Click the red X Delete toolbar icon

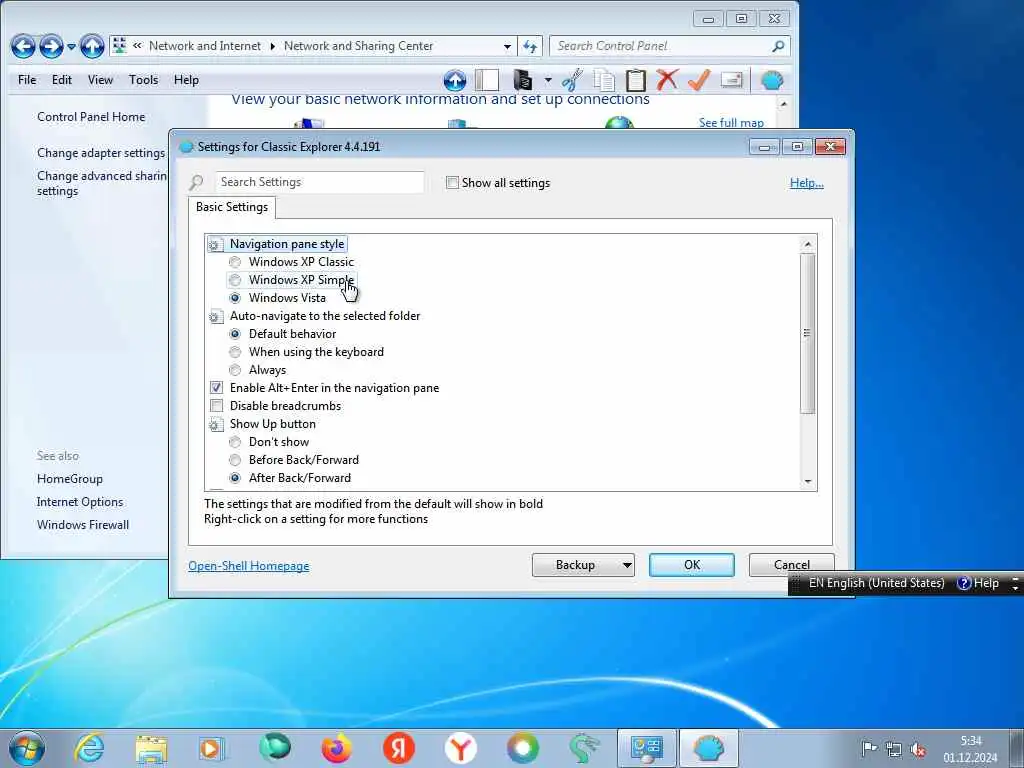tap(667, 80)
